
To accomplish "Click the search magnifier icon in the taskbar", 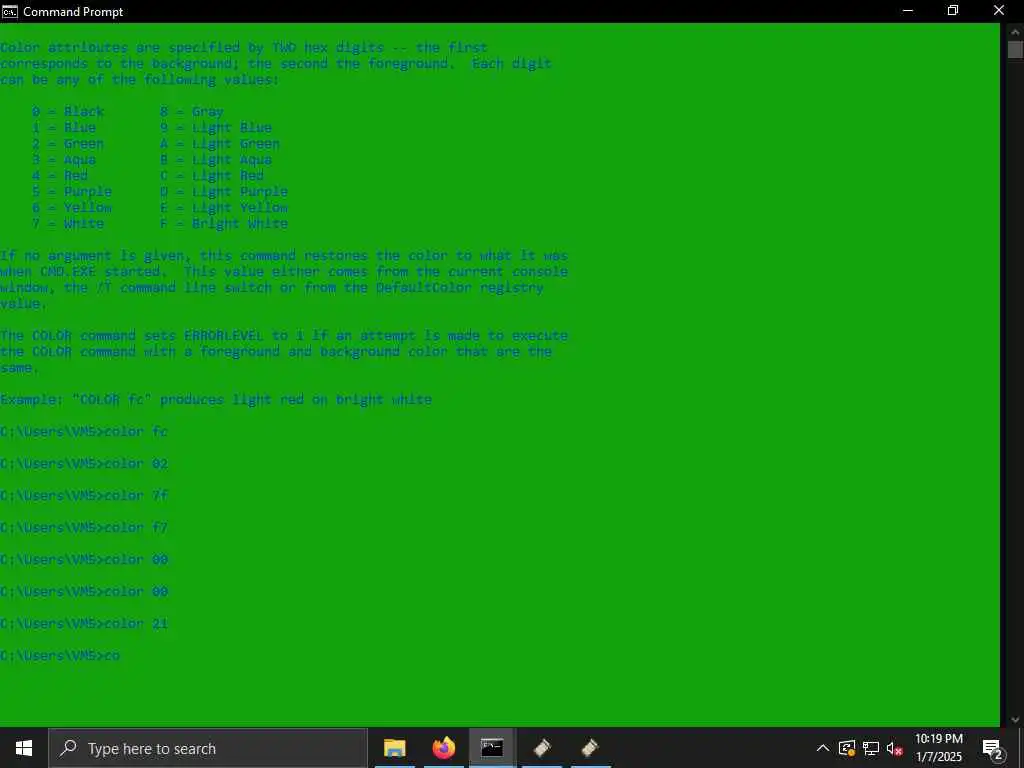I will click(68, 748).
